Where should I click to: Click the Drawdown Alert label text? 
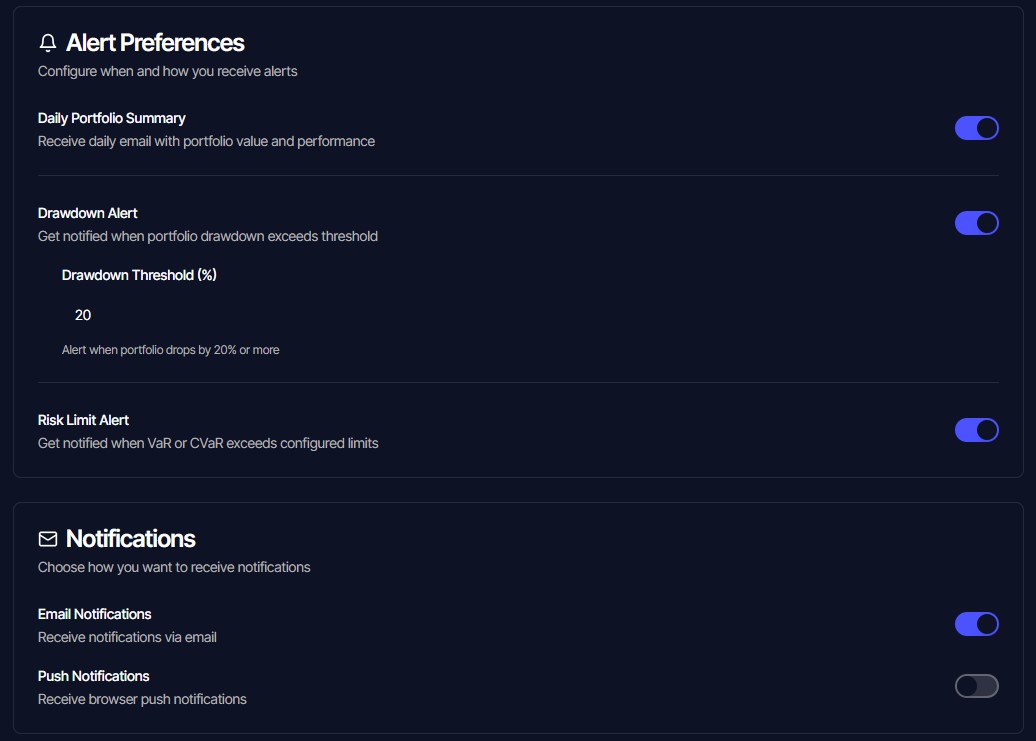pos(87,213)
